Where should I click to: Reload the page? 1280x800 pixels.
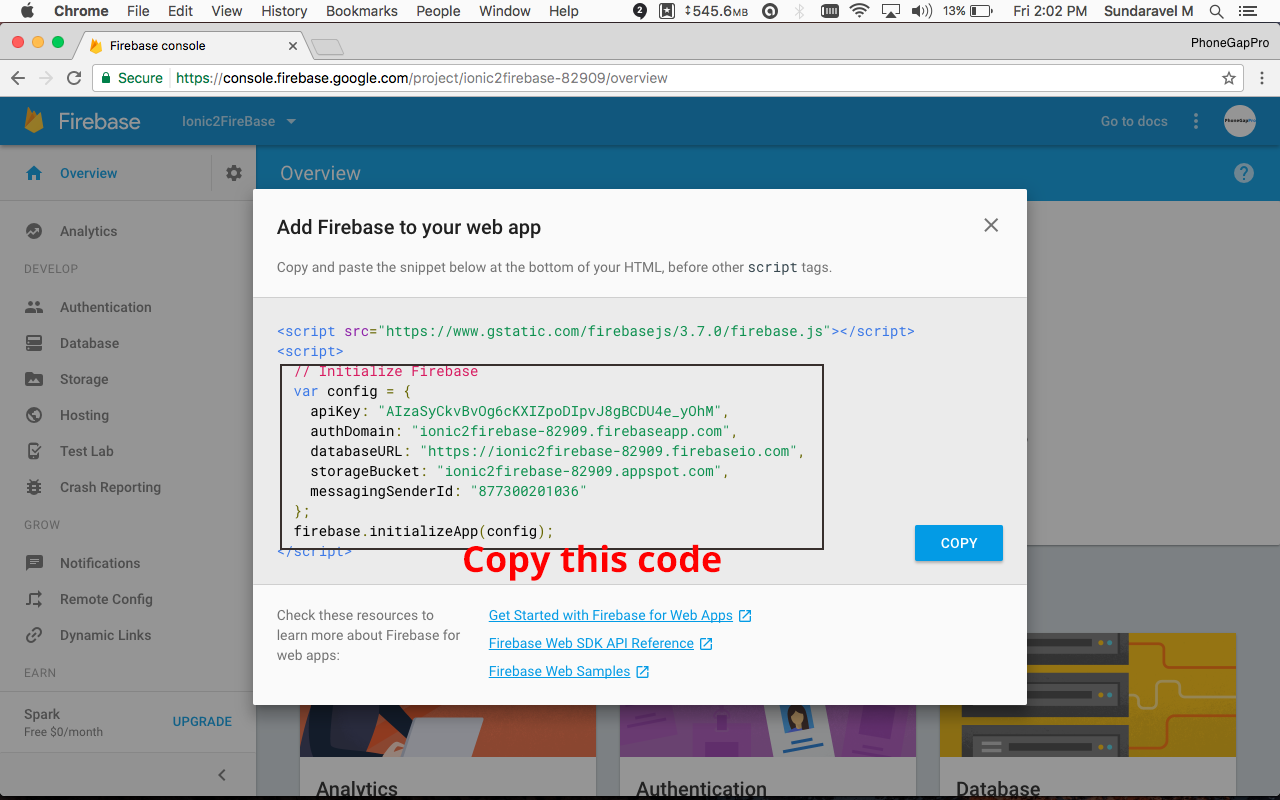pyautogui.click(x=74, y=78)
